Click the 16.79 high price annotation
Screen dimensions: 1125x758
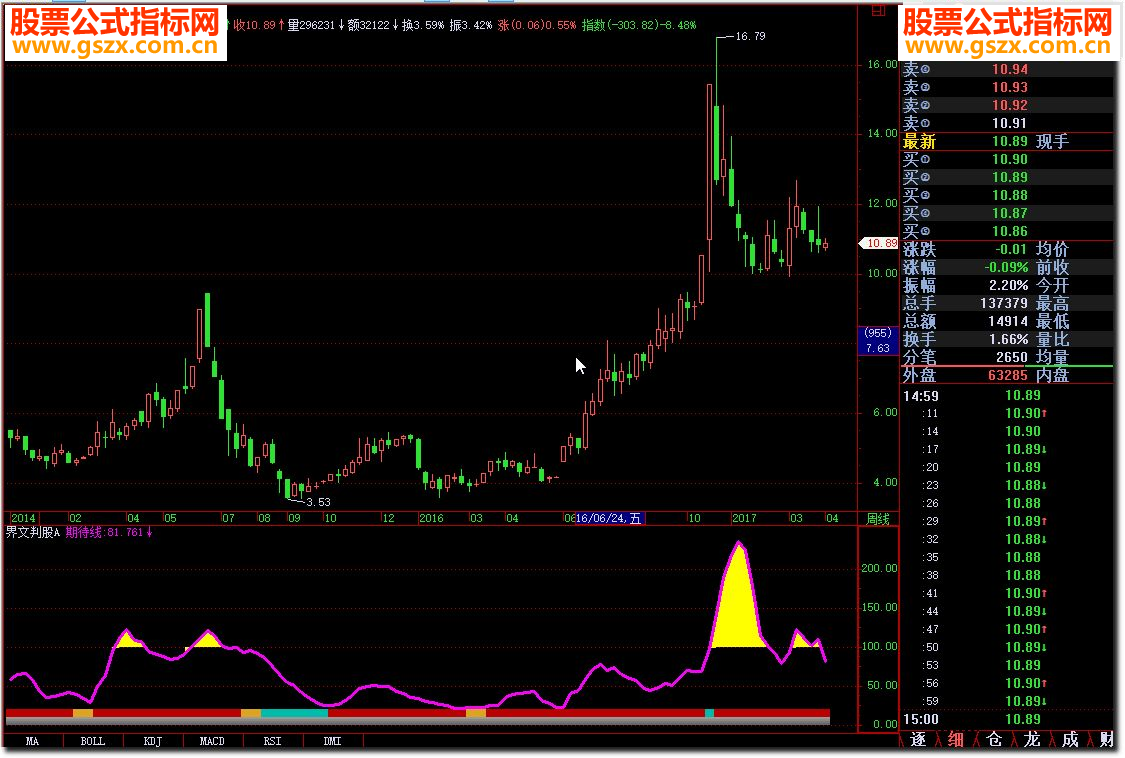tap(750, 36)
